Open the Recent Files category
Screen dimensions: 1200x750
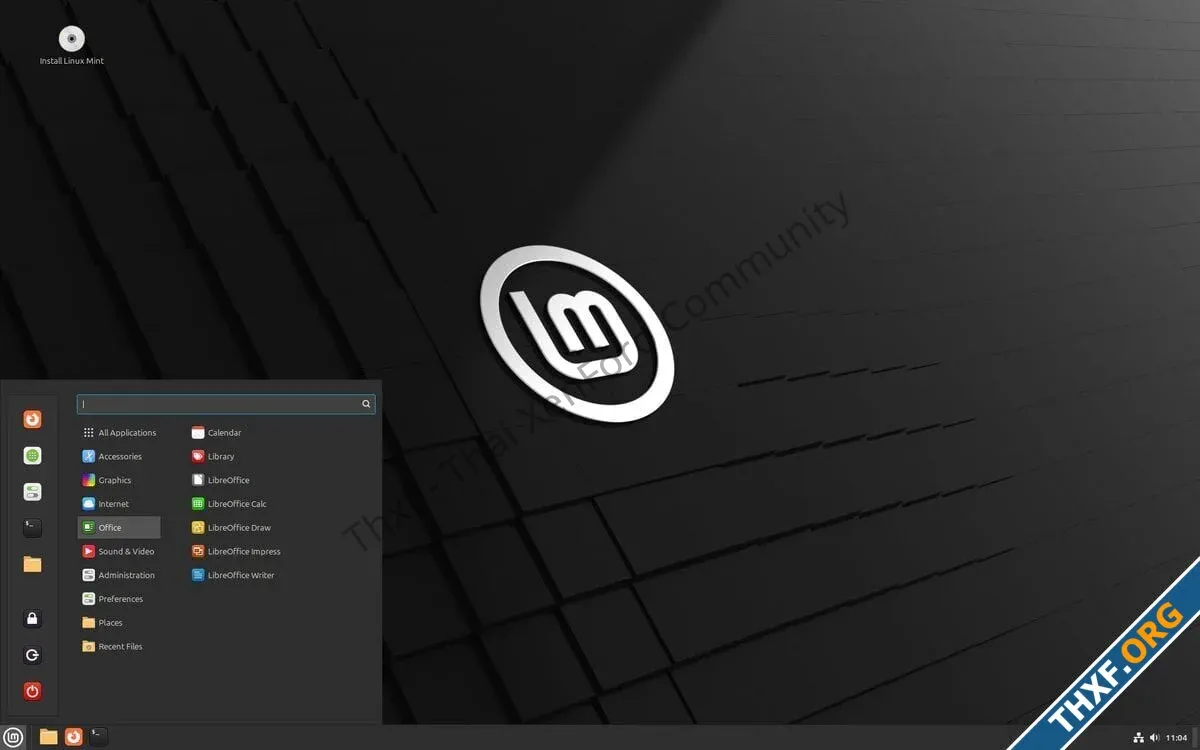pos(119,646)
